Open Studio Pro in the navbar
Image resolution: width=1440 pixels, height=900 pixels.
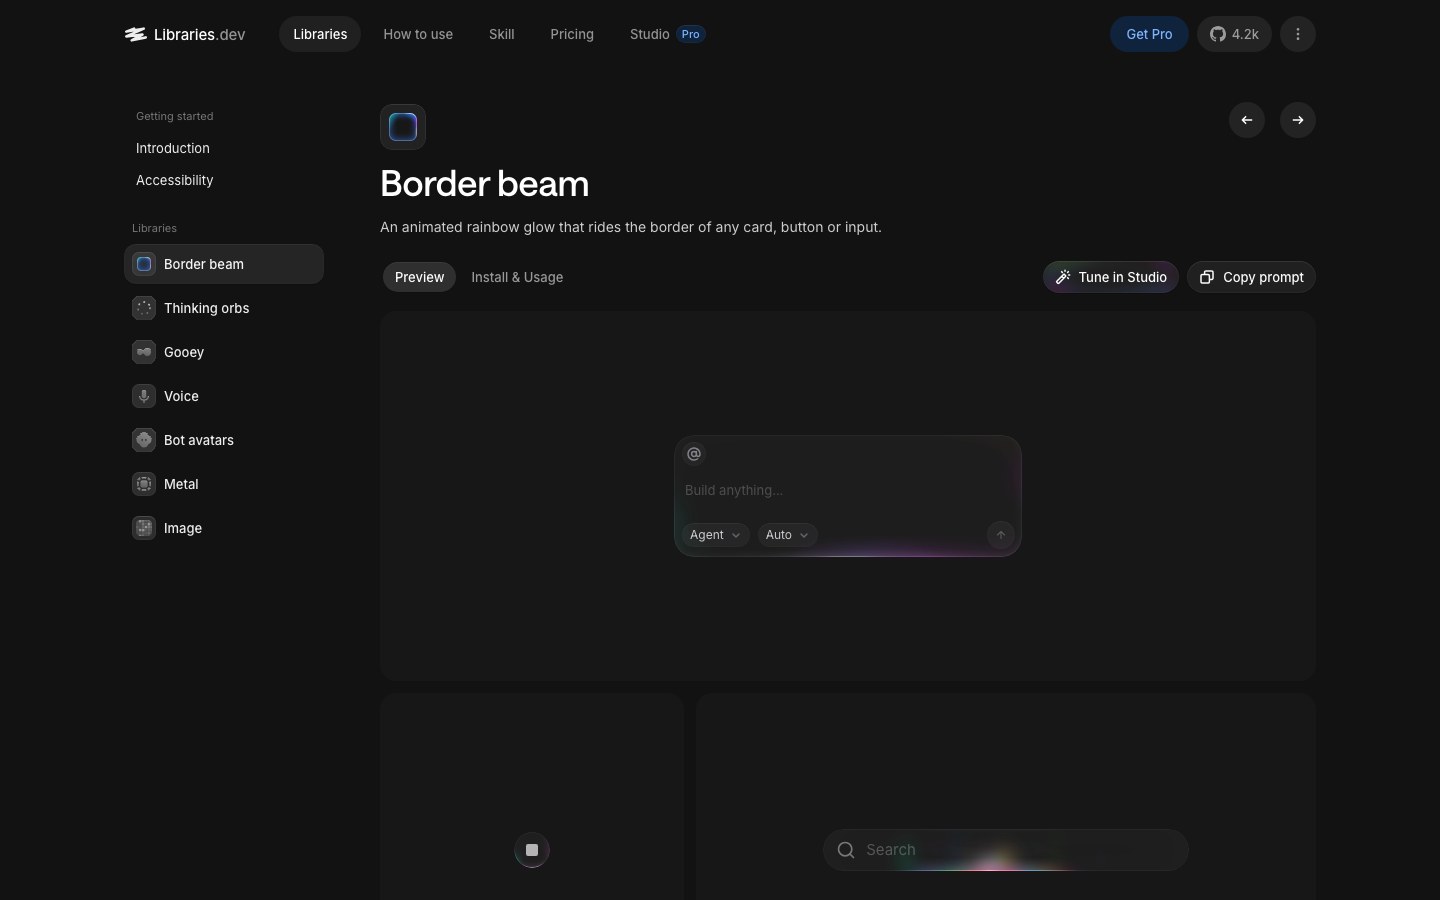(x=667, y=34)
